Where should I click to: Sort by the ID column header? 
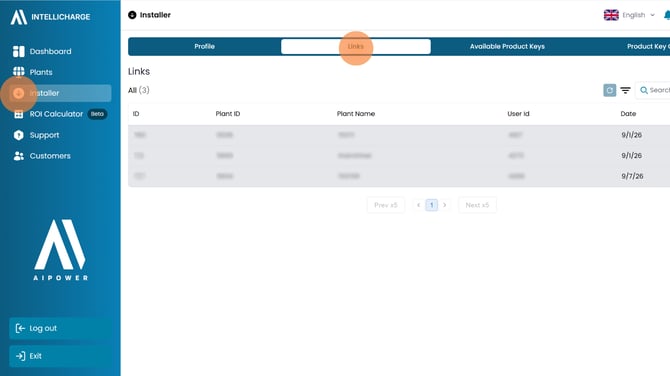(x=136, y=114)
